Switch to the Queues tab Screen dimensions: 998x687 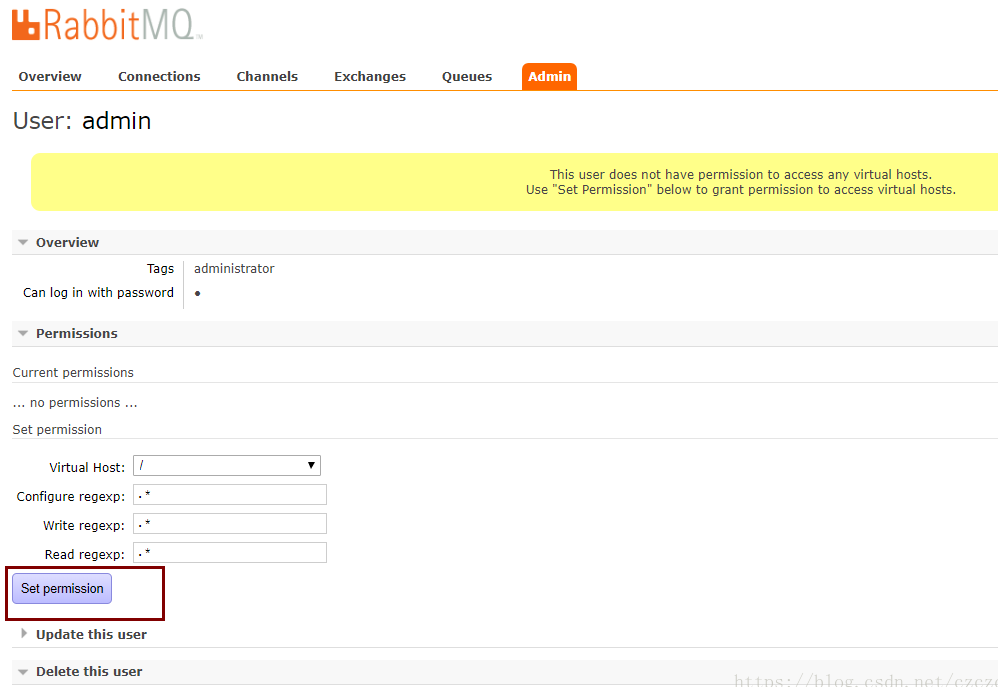coord(467,76)
